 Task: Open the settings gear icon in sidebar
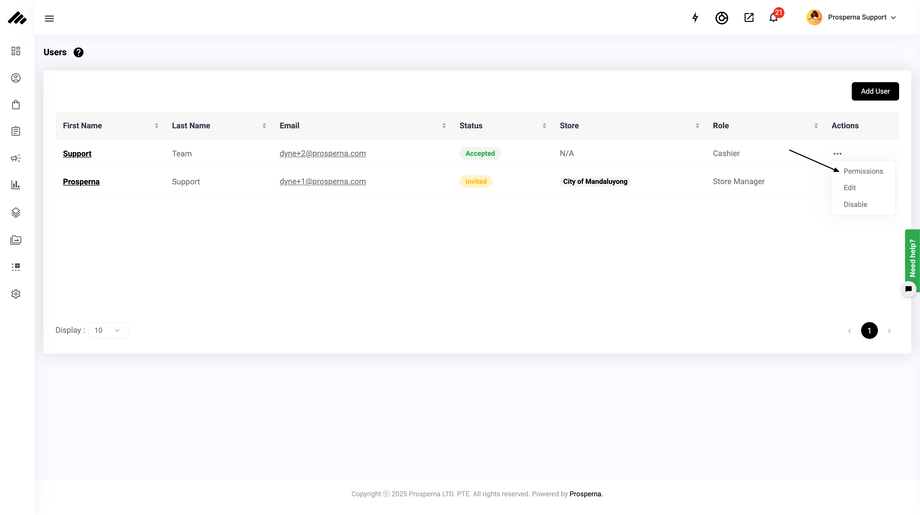16,294
